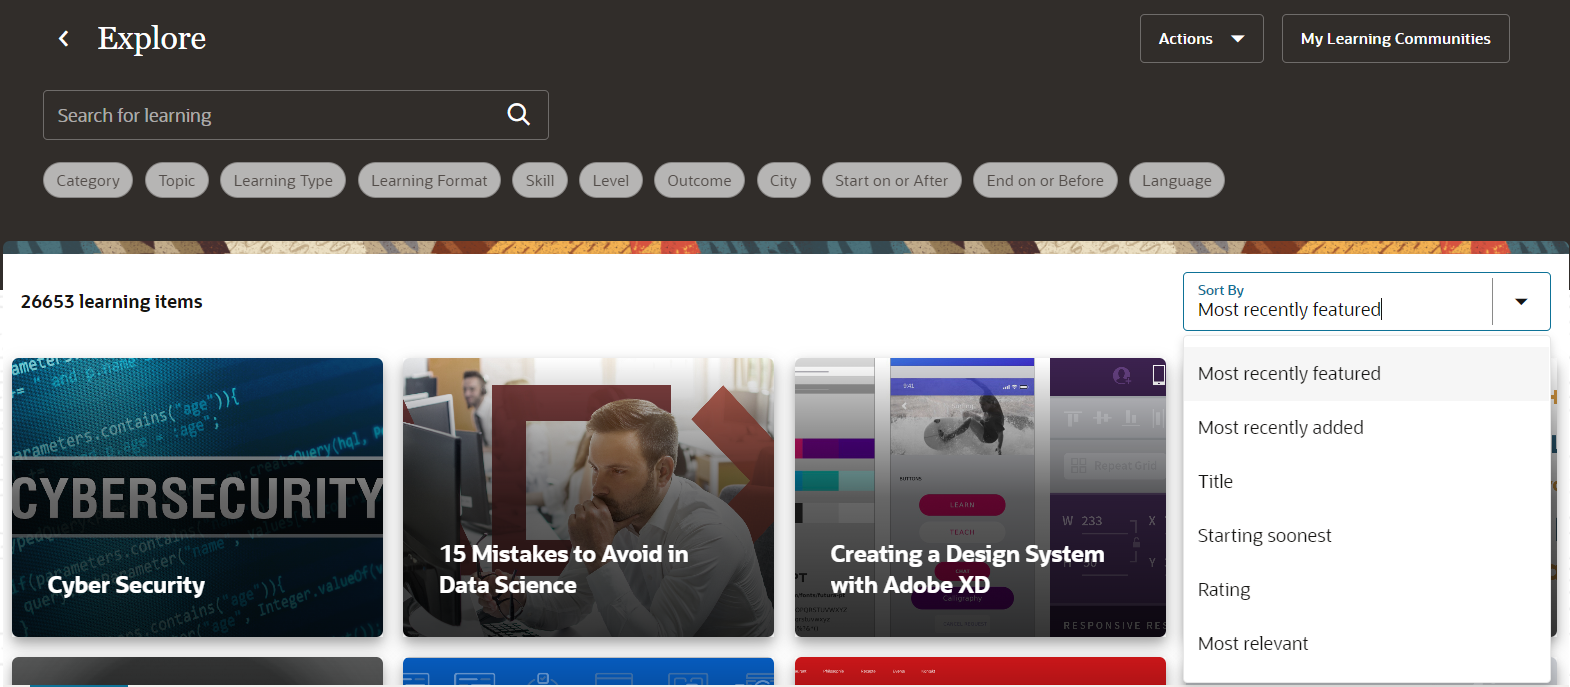
Task: Select Most recently added sorting
Action: (1366, 428)
